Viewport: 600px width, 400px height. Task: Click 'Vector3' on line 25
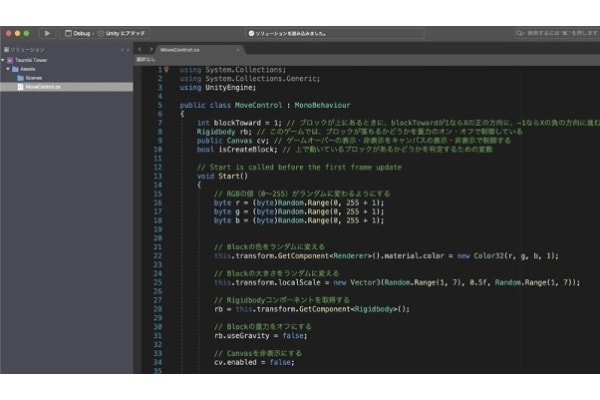click(365, 282)
